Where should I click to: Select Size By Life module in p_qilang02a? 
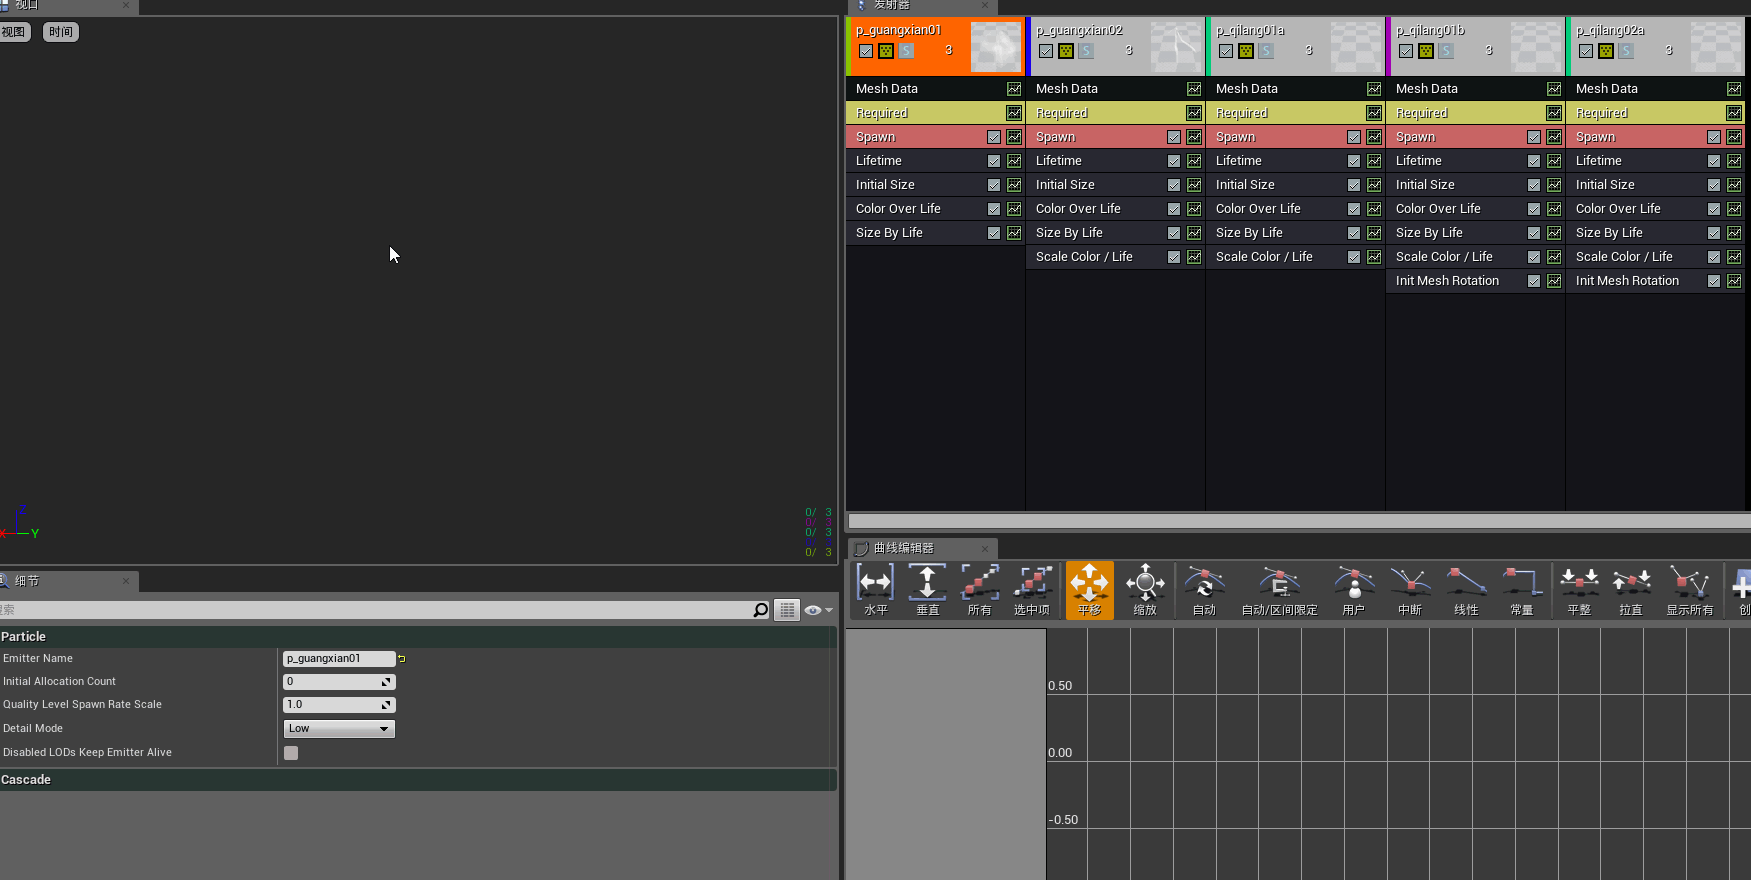coord(1655,233)
